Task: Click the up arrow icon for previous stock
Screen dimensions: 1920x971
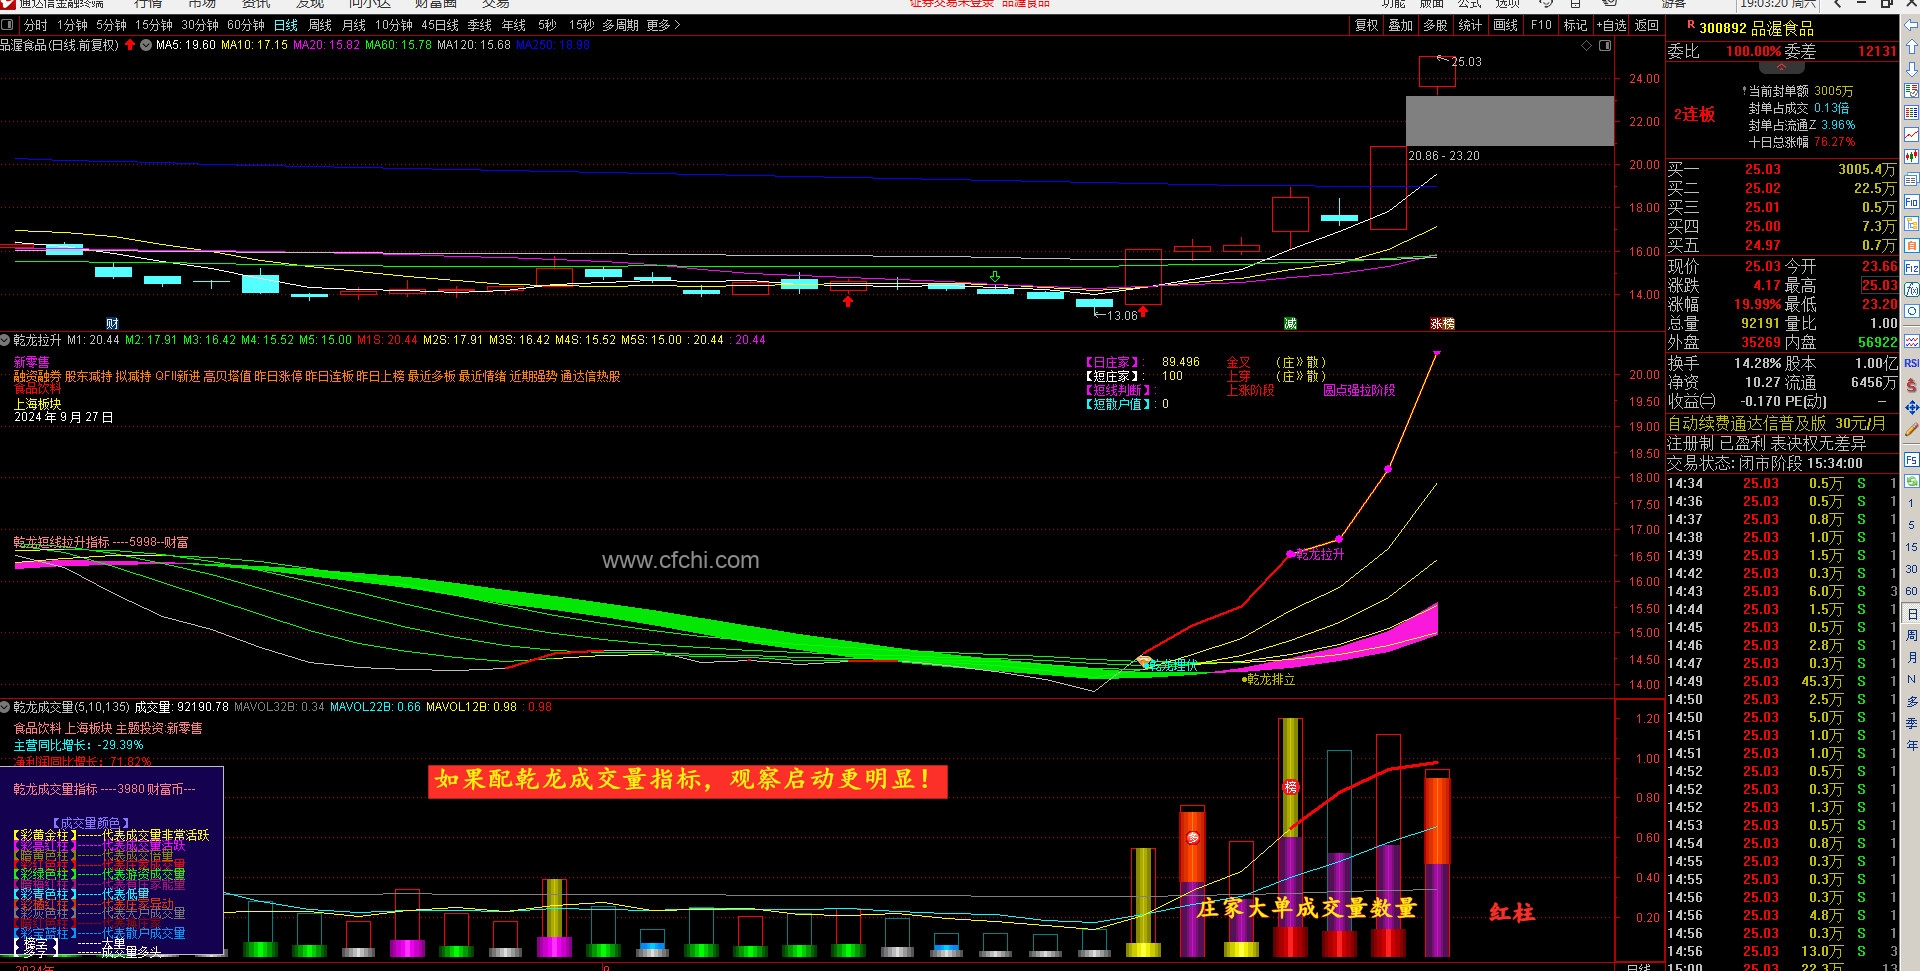Action: 1911,47
